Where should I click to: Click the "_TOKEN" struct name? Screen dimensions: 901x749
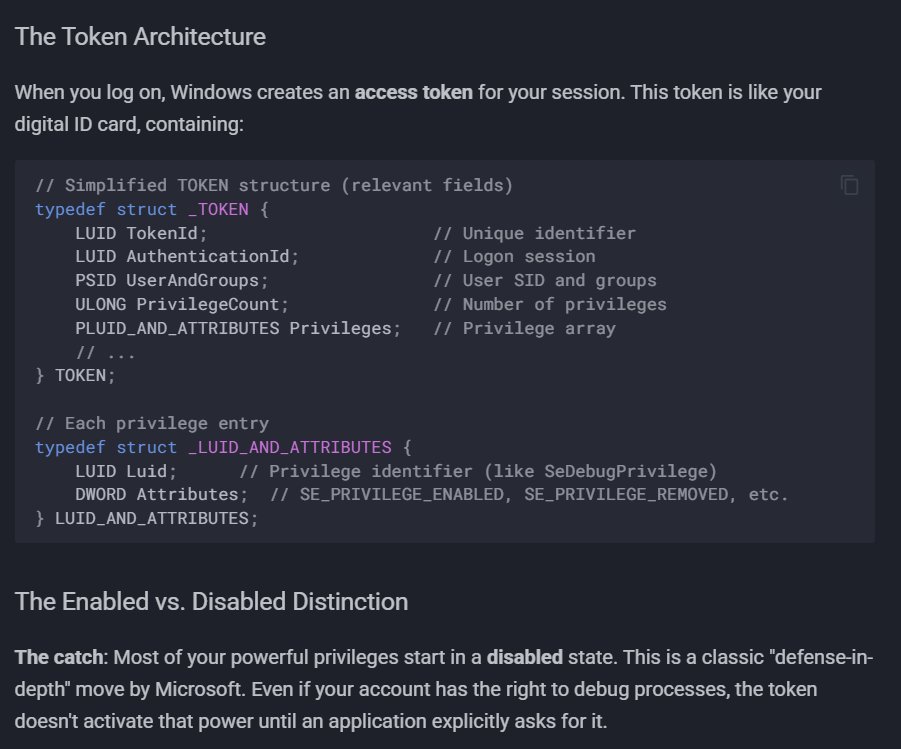(218, 209)
